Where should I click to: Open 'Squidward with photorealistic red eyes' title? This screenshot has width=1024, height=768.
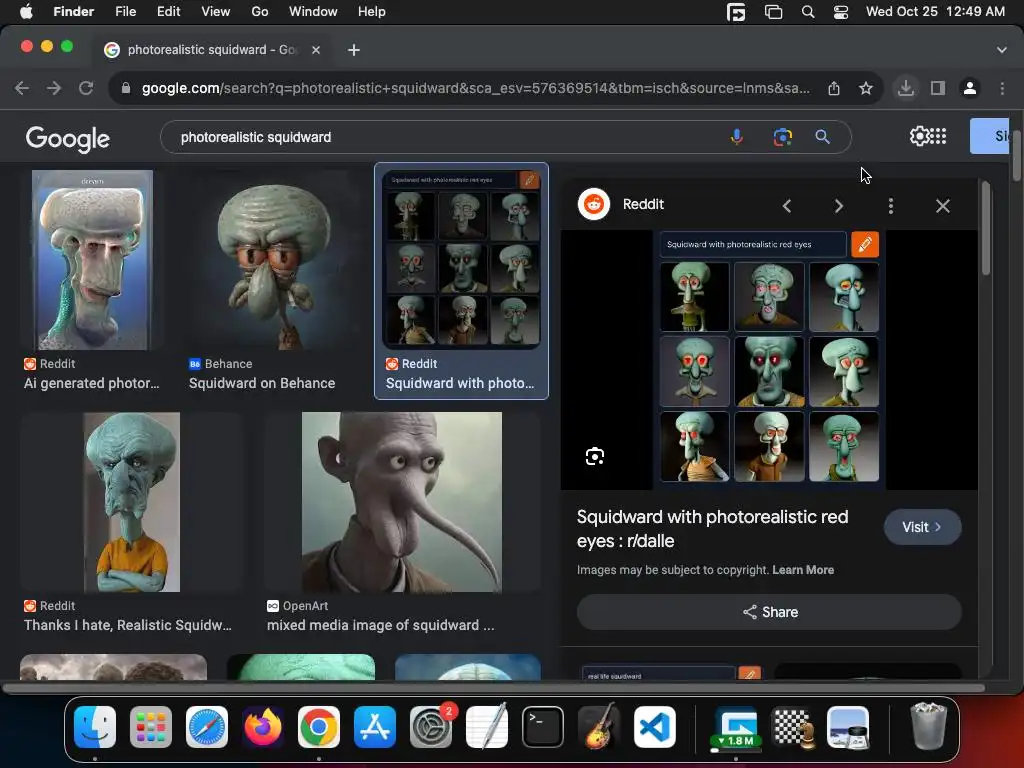[712, 529]
